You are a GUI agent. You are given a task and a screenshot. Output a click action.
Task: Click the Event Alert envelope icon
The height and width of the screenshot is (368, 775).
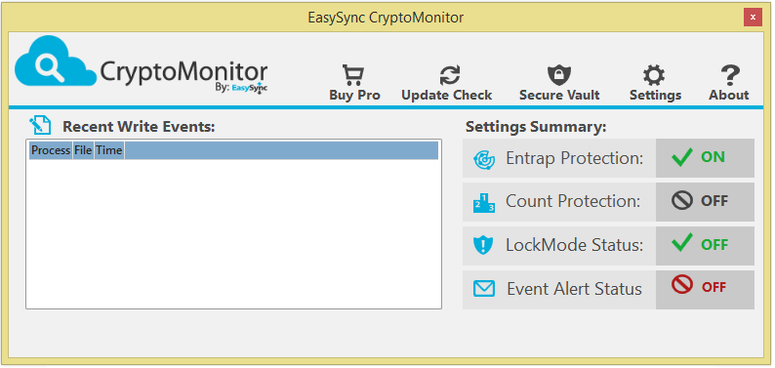[484, 288]
